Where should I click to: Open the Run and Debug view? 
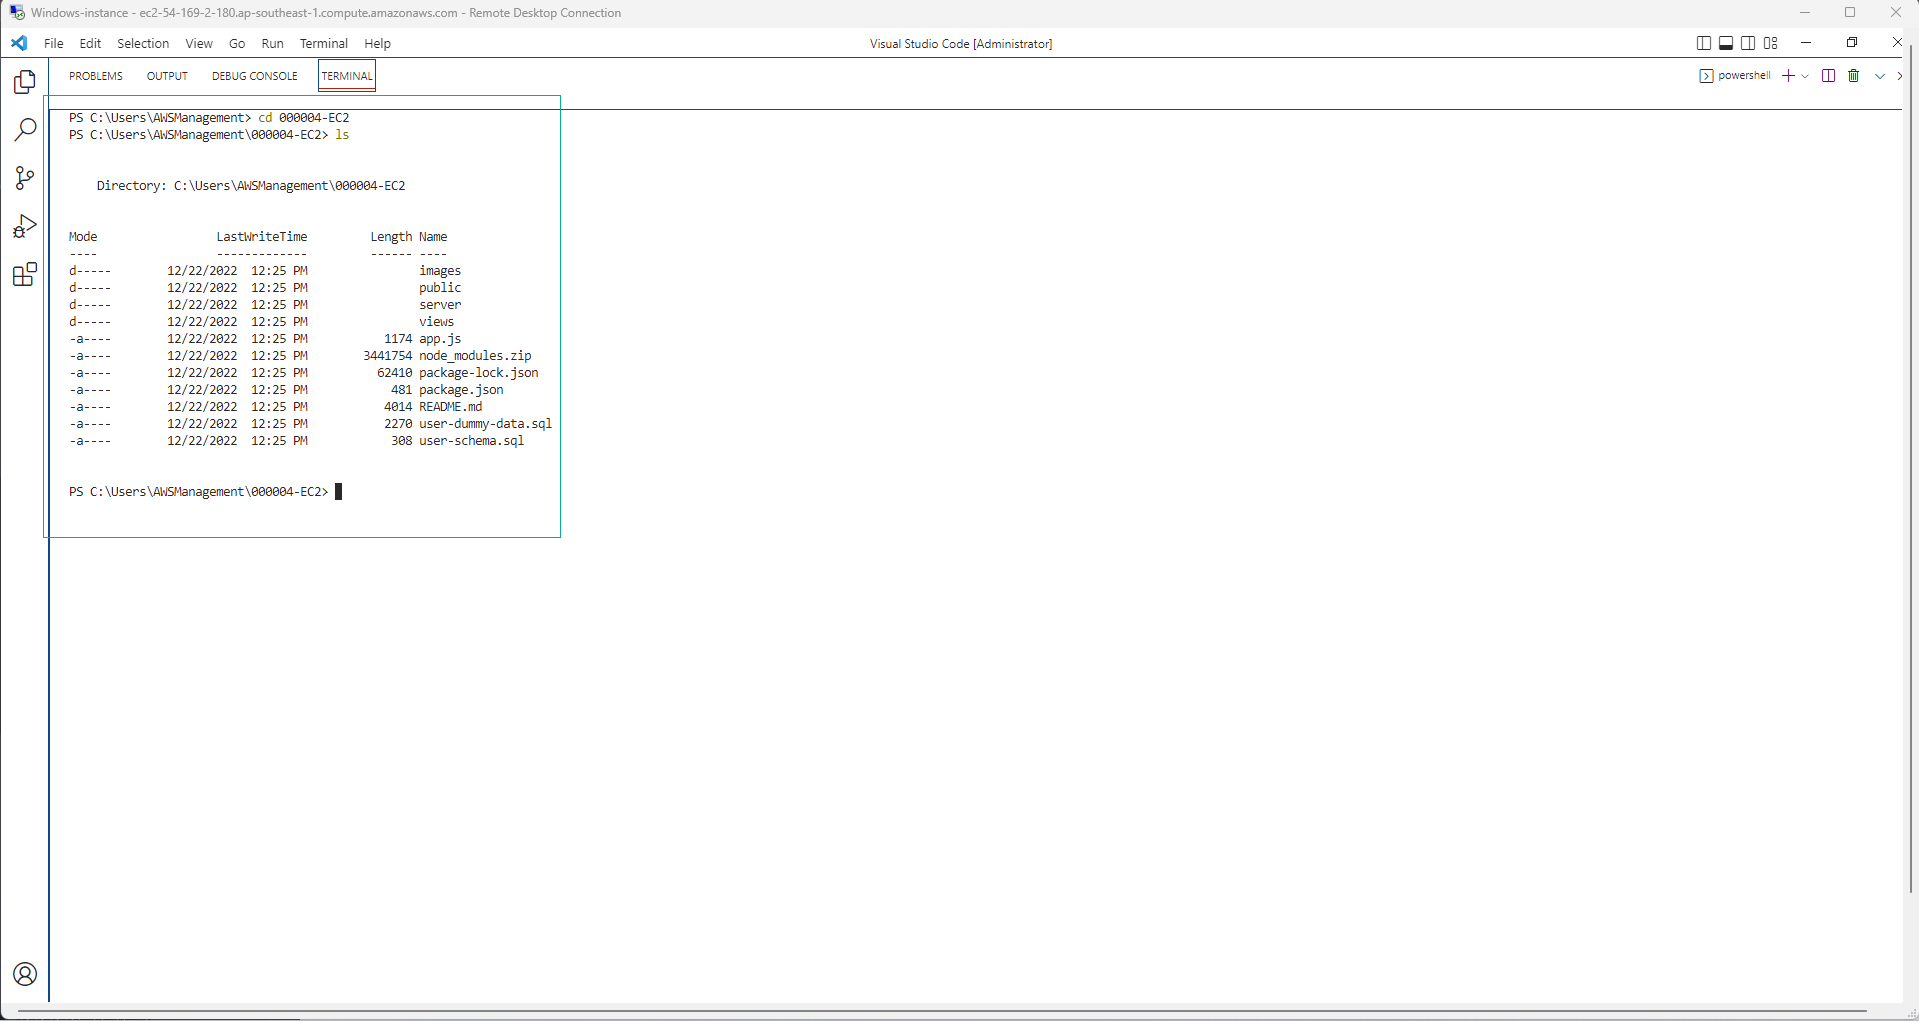[x=25, y=226]
